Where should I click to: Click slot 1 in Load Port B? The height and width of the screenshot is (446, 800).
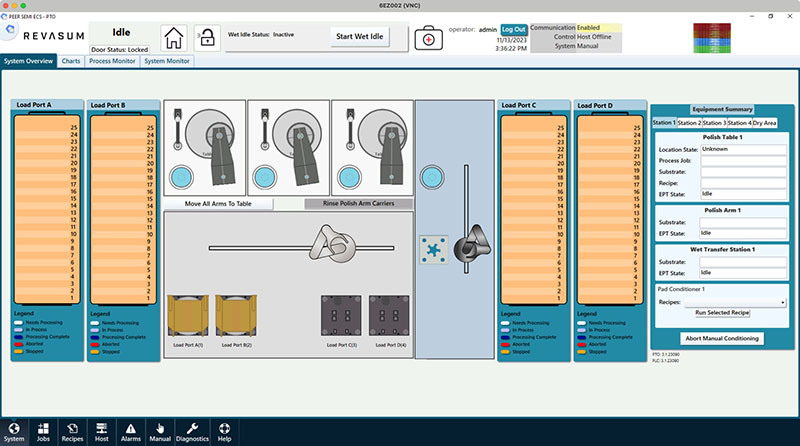click(123, 298)
